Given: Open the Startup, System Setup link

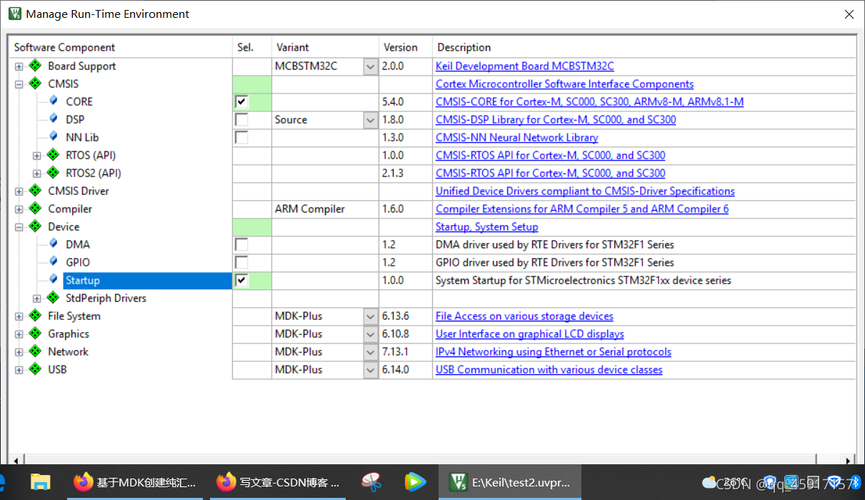Looking at the screenshot, I should (x=487, y=227).
